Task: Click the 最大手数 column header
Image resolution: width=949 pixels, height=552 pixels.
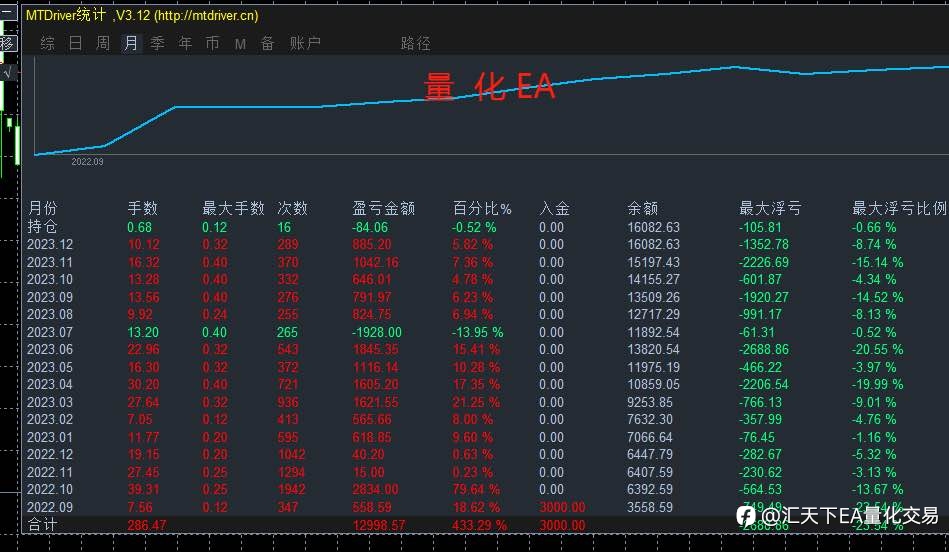Action: pyautogui.click(x=234, y=208)
